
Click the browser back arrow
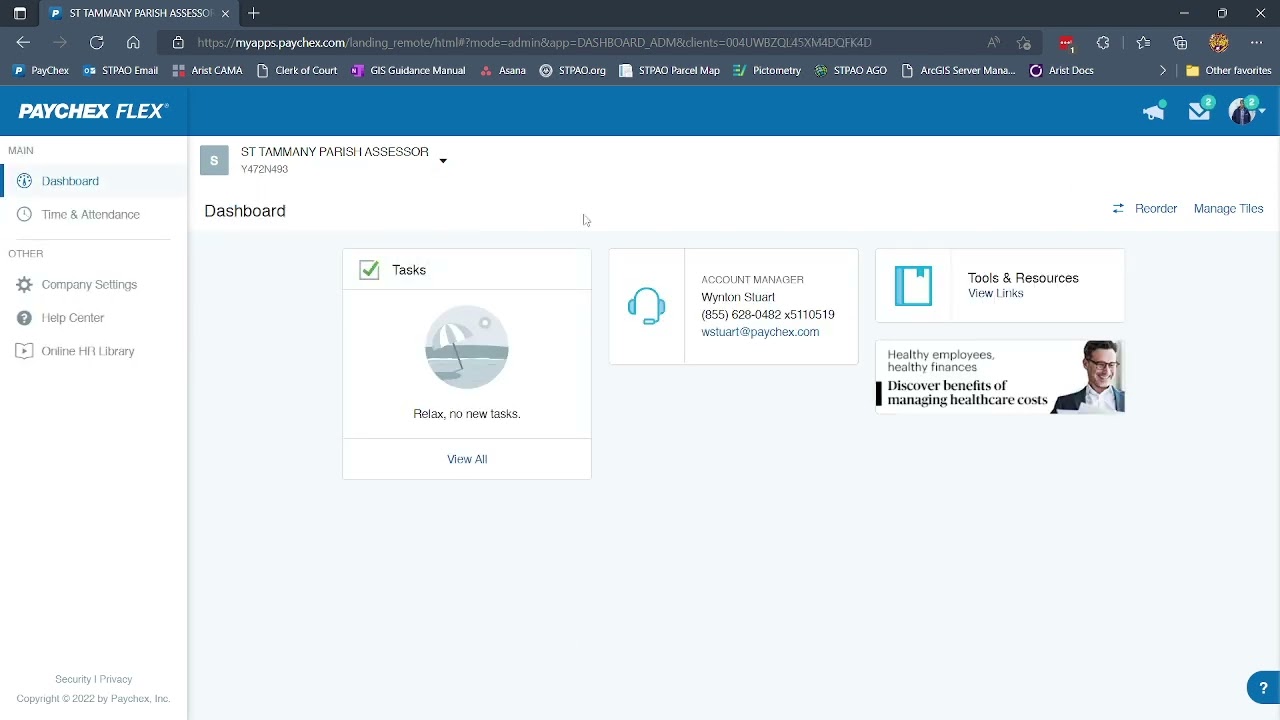tap(23, 42)
